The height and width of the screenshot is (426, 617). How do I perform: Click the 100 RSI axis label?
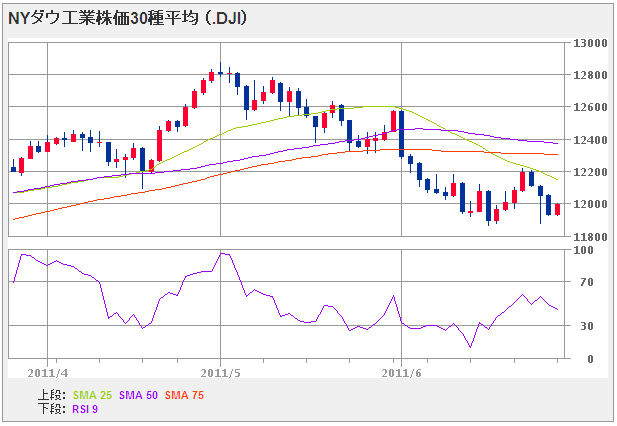click(584, 250)
